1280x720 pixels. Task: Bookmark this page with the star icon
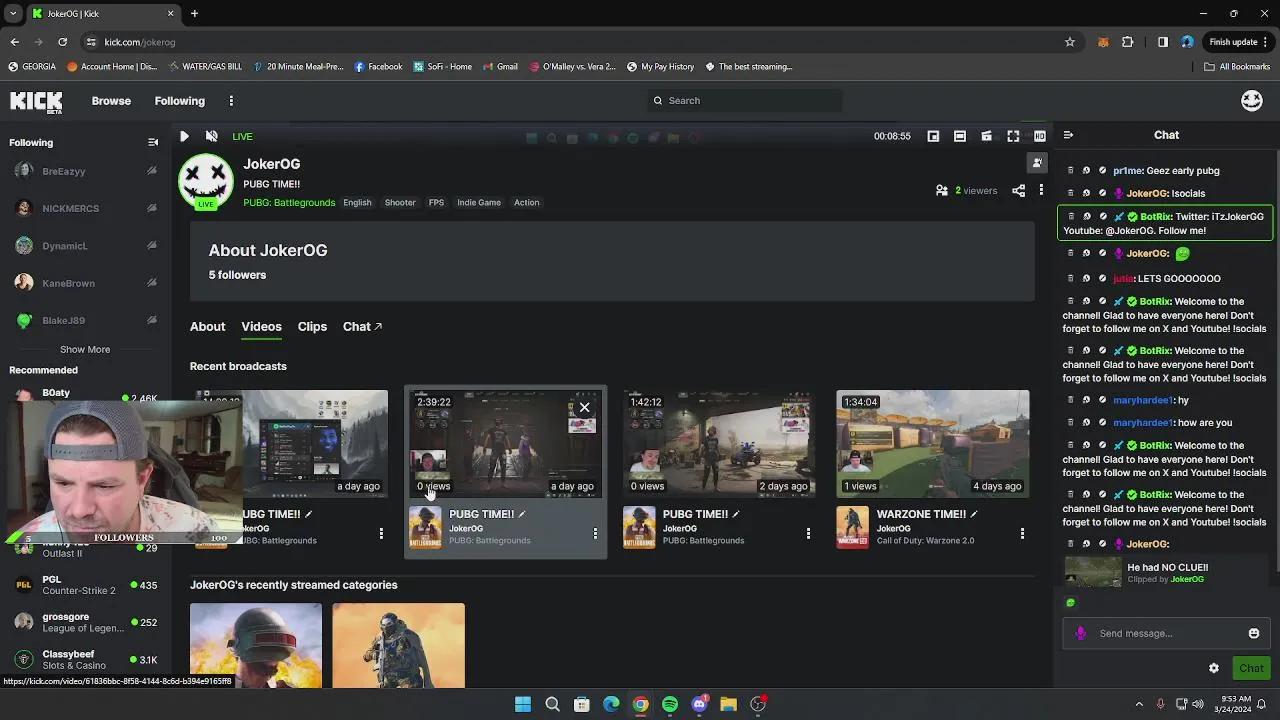click(x=1070, y=42)
